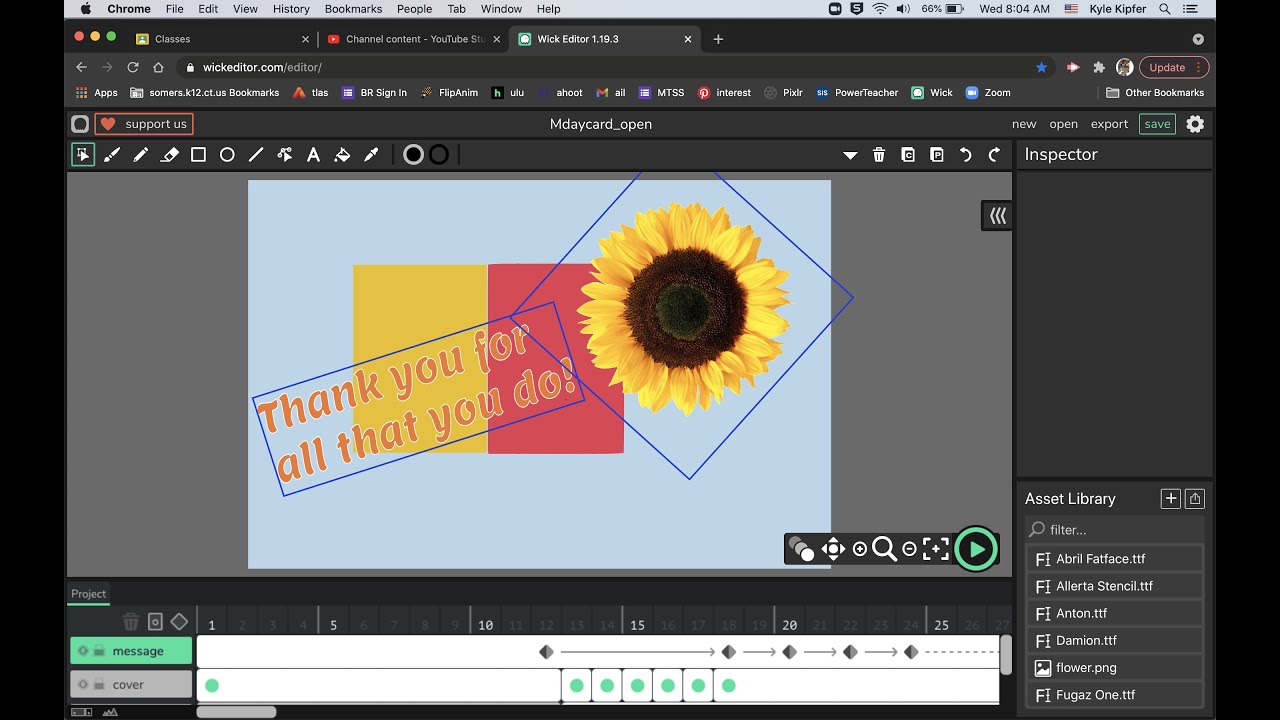
Task: Open the fill color swatch
Action: click(413, 155)
